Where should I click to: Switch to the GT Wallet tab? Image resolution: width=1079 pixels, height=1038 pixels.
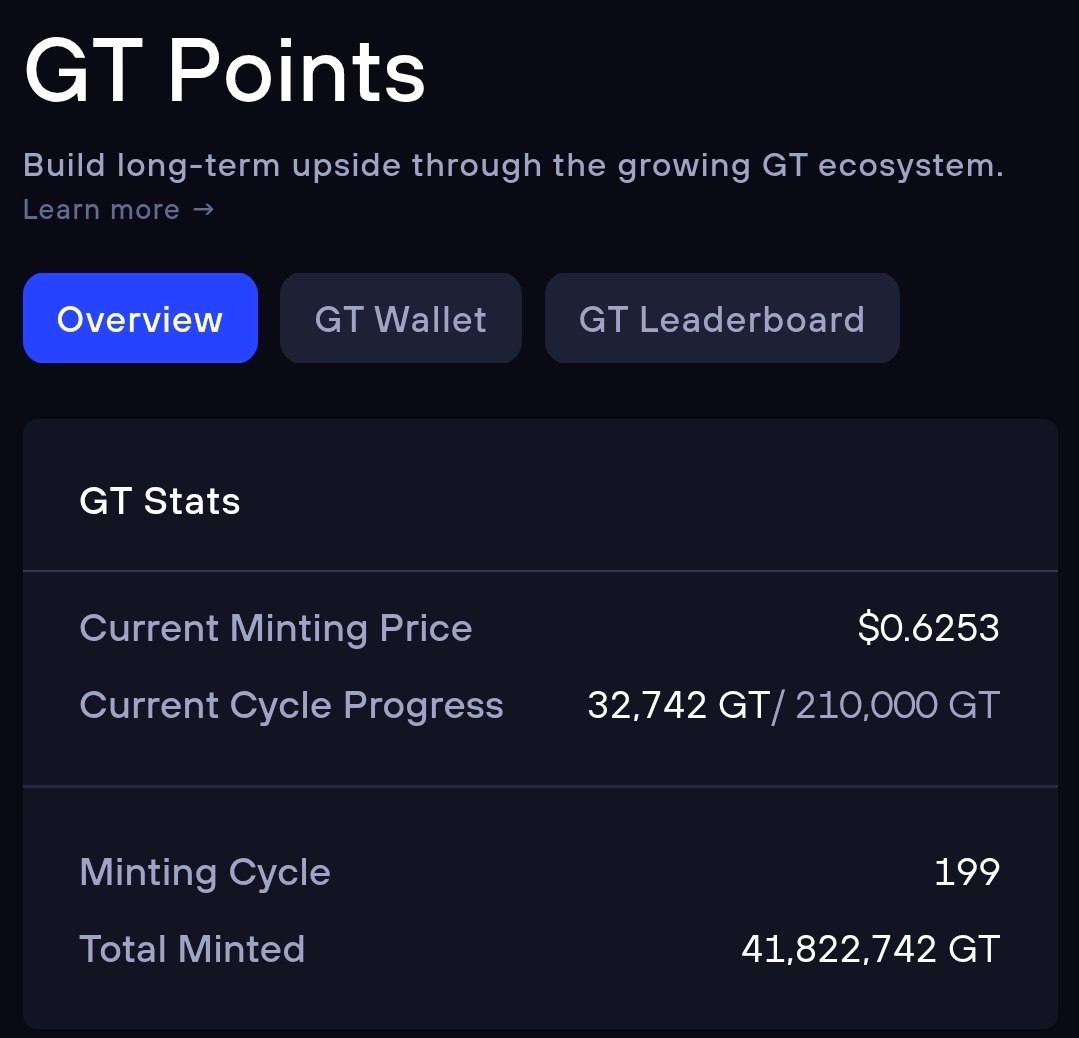pyautogui.click(x=400, y=318)
